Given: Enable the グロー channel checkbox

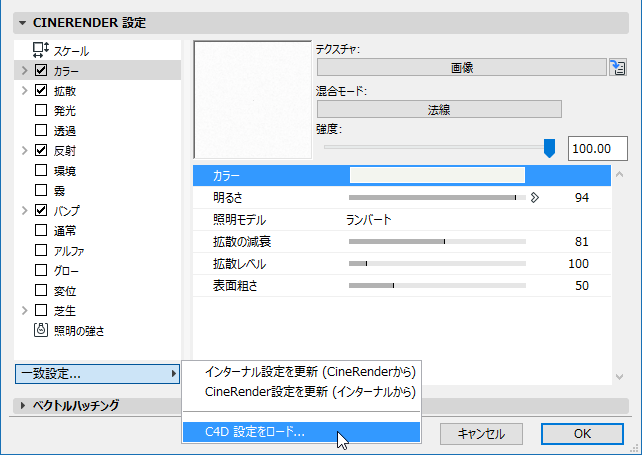Looking at the screenshot, I should pos(41,270).
